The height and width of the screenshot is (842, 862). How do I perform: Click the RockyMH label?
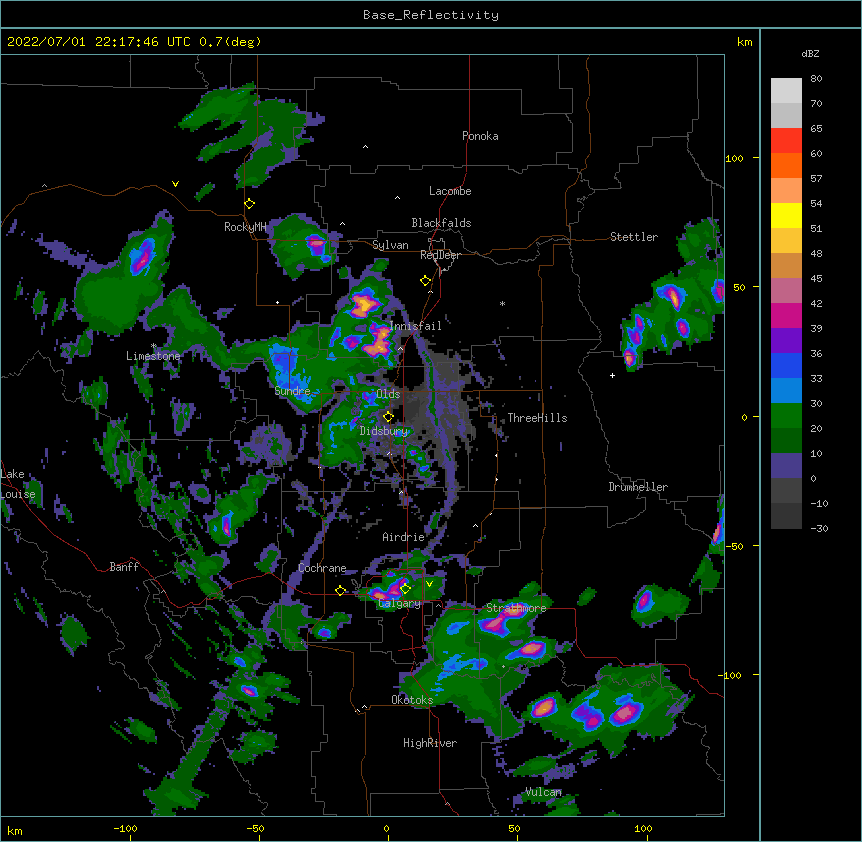pos(245,227)
